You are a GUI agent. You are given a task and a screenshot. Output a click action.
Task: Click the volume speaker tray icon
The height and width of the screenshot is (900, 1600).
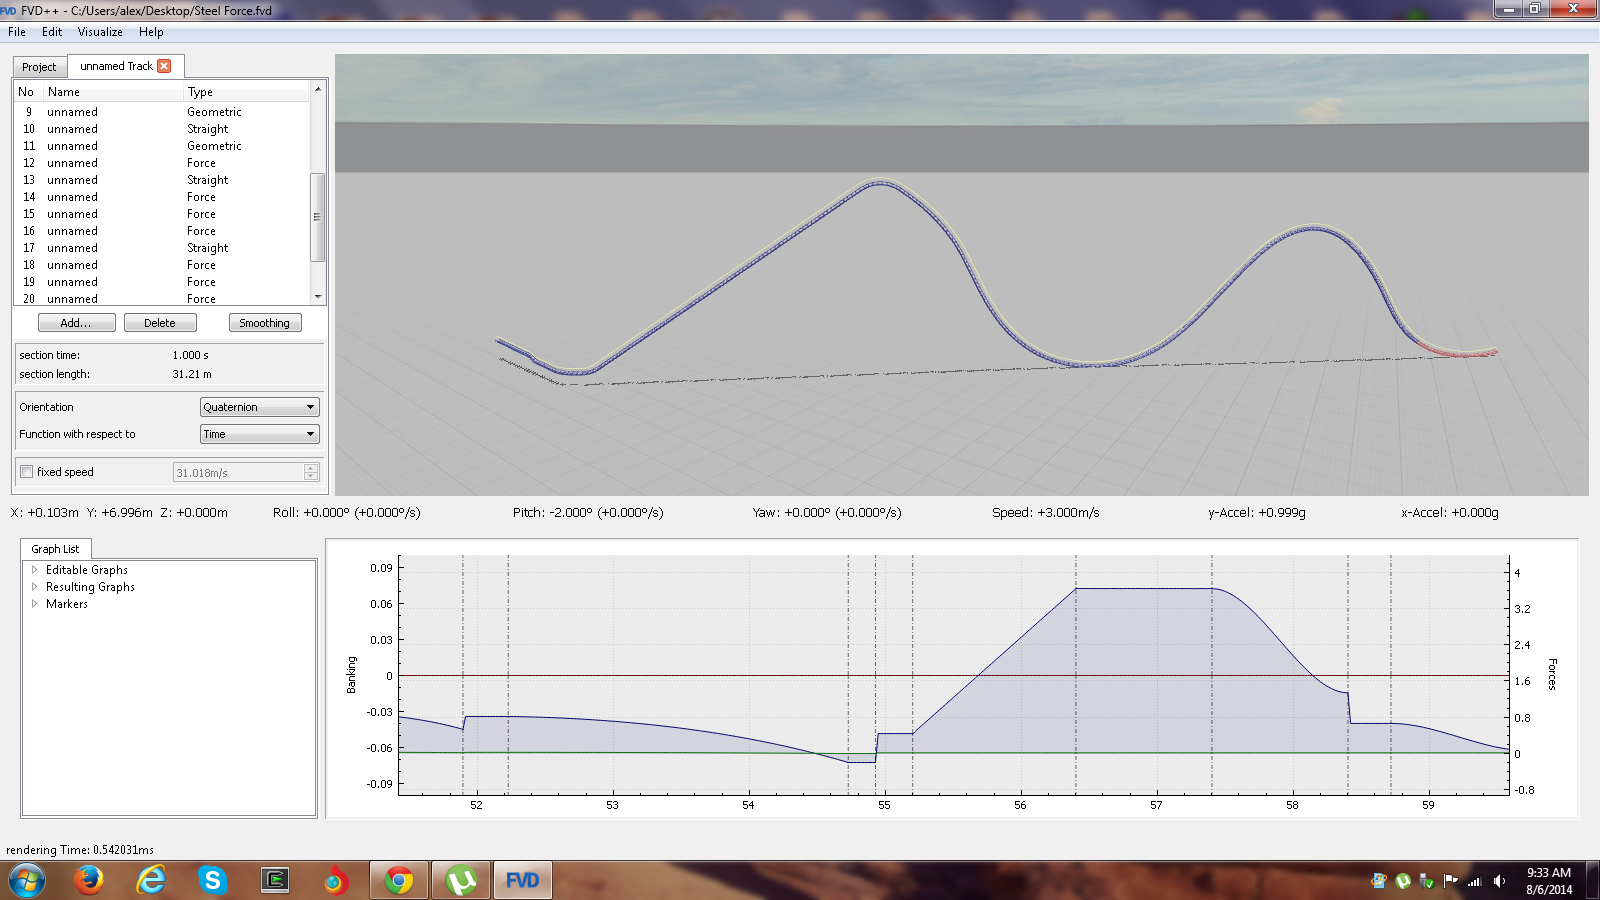[1499, 881]
